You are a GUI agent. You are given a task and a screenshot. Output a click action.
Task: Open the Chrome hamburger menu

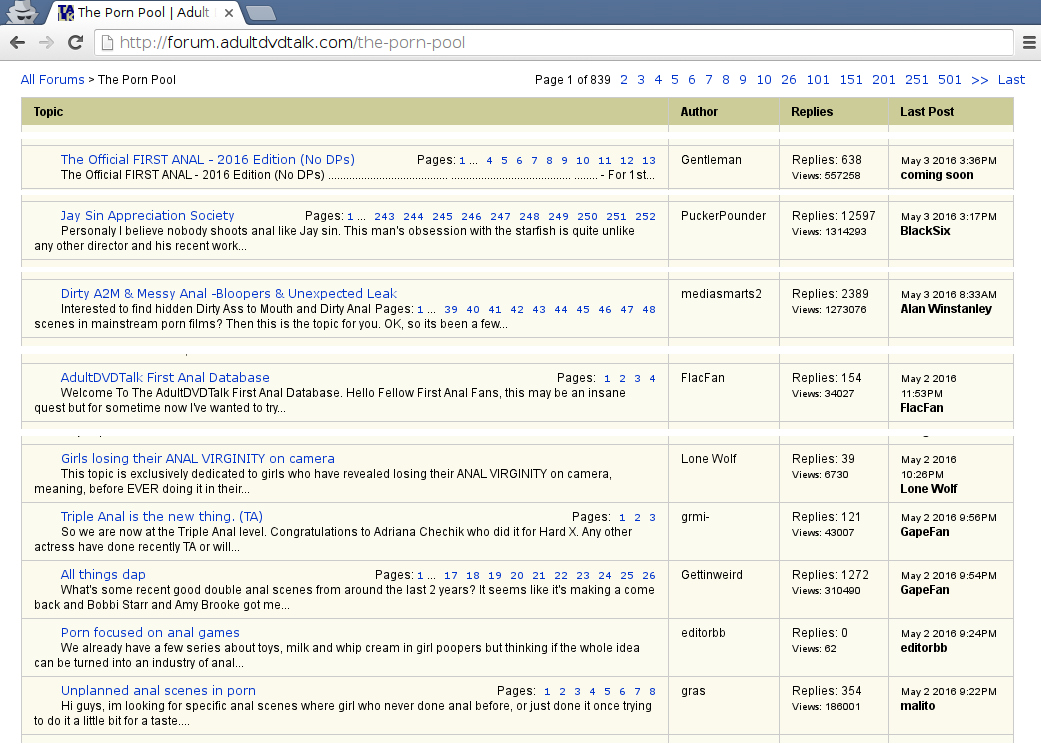(x=1029, y=42)
